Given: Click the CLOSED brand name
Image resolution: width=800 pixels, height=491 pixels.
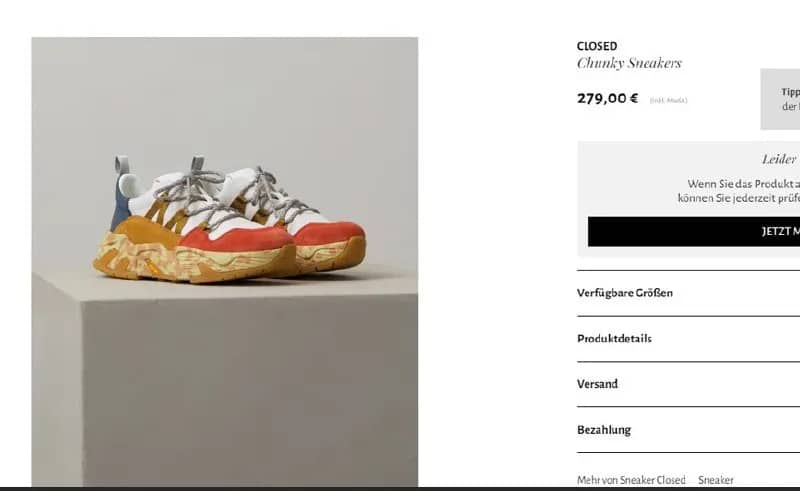Looking at the screenshot, I should 597,46.
